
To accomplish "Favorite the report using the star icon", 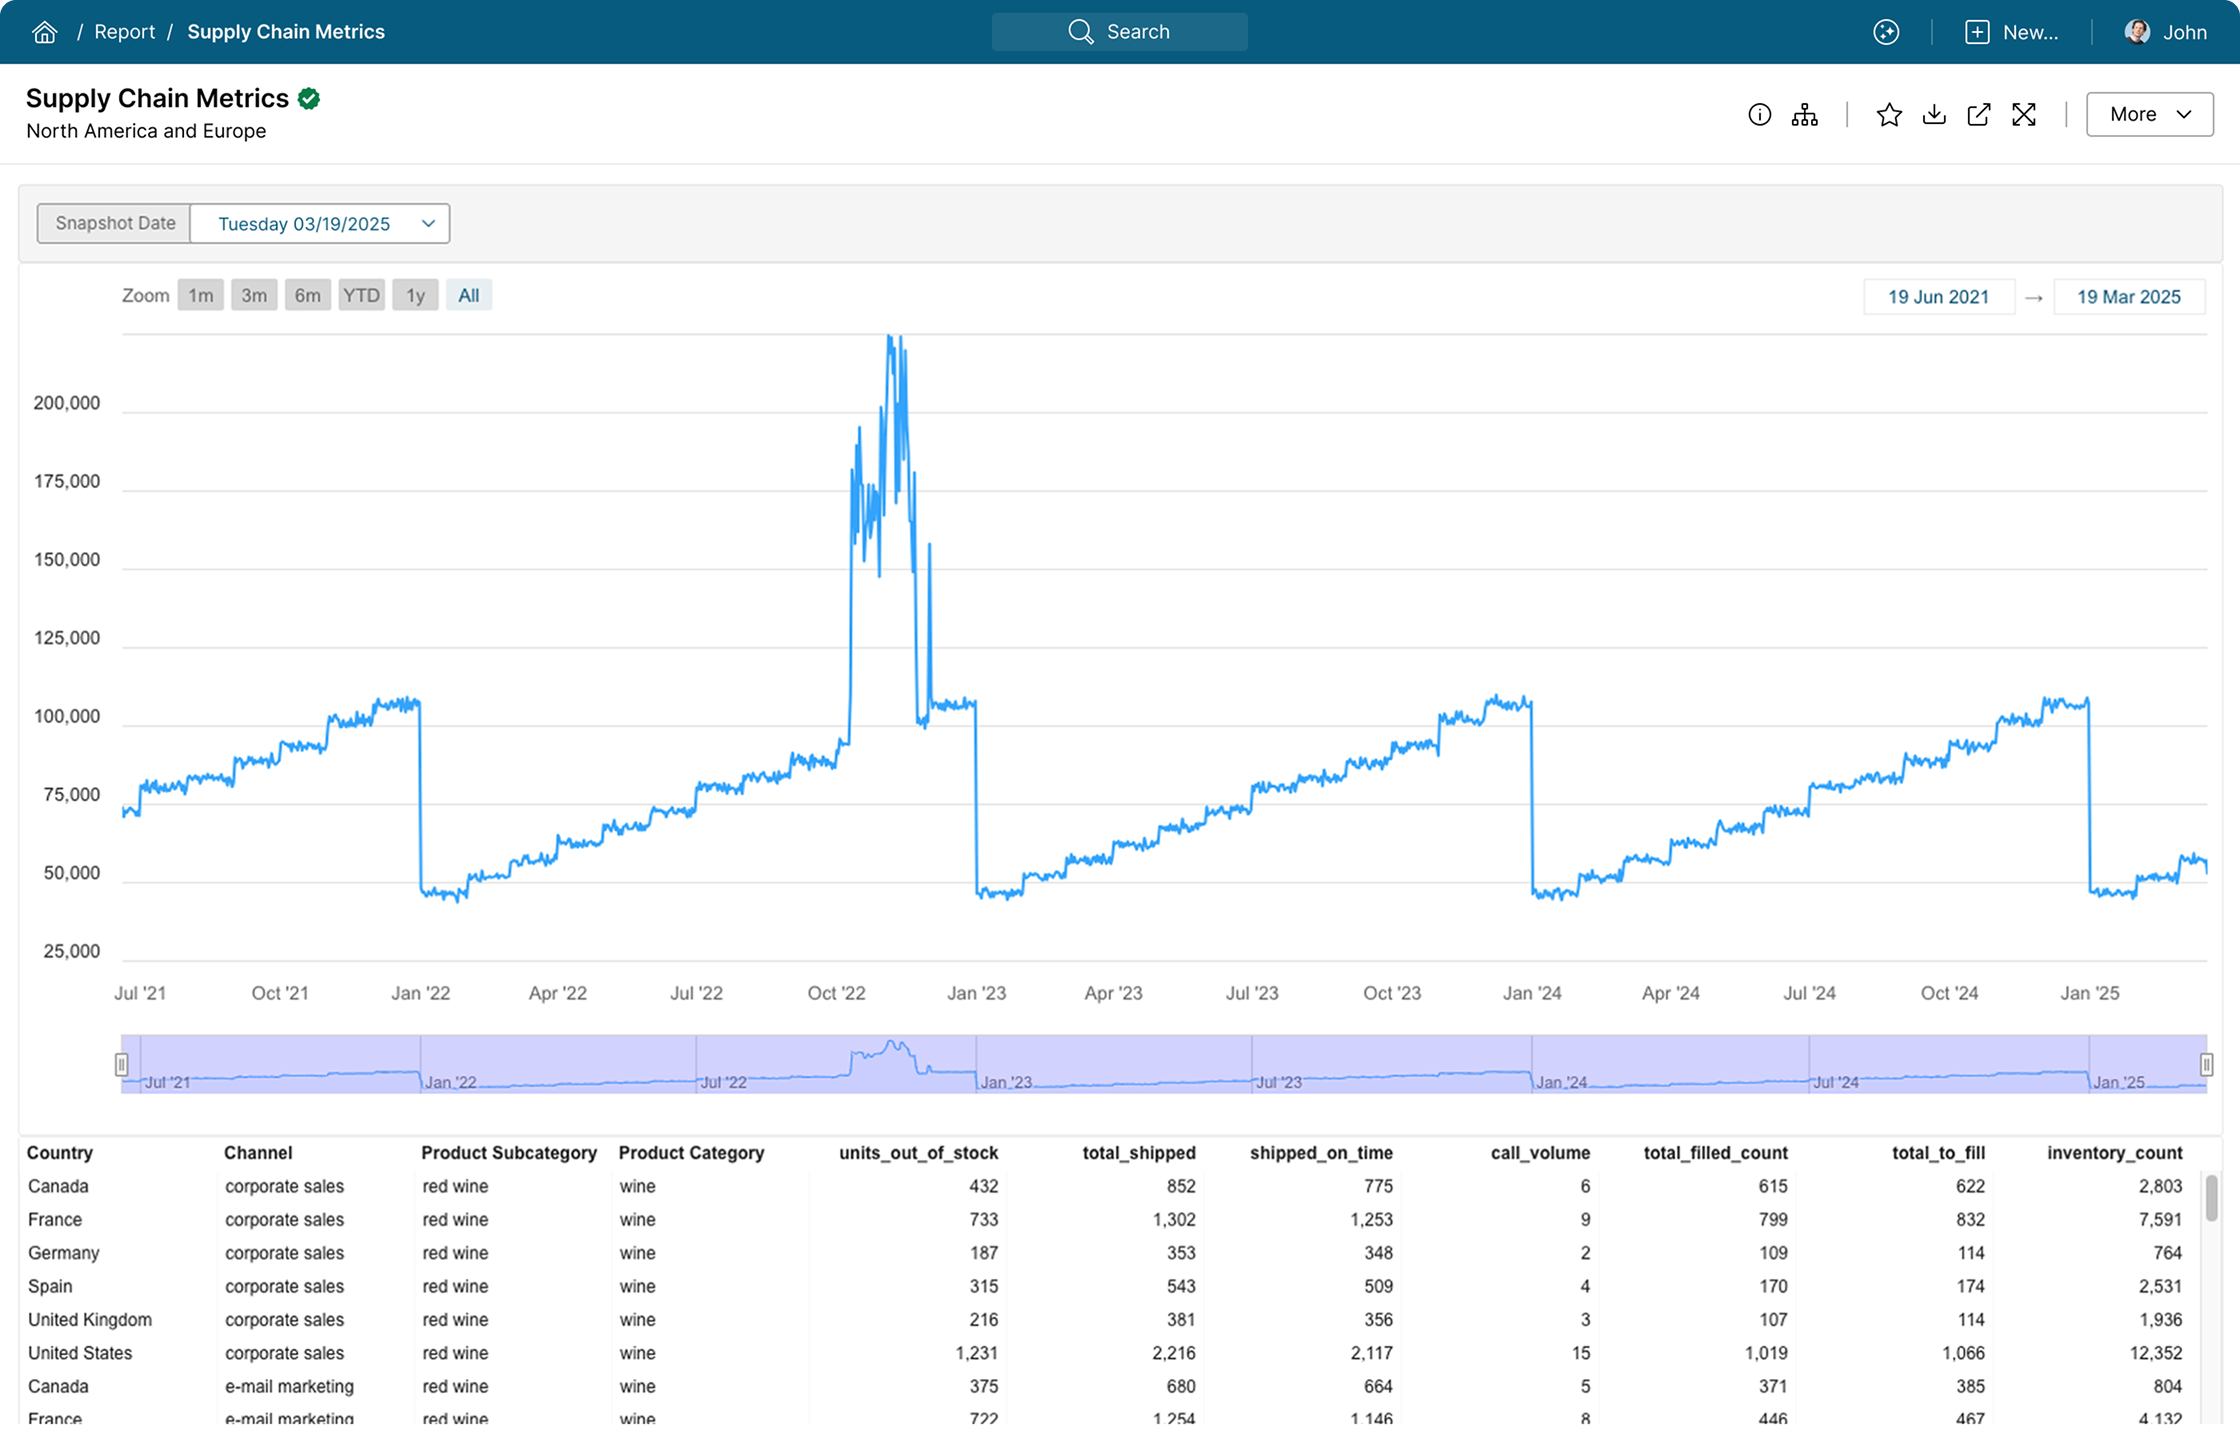I will click(1889, 114).
